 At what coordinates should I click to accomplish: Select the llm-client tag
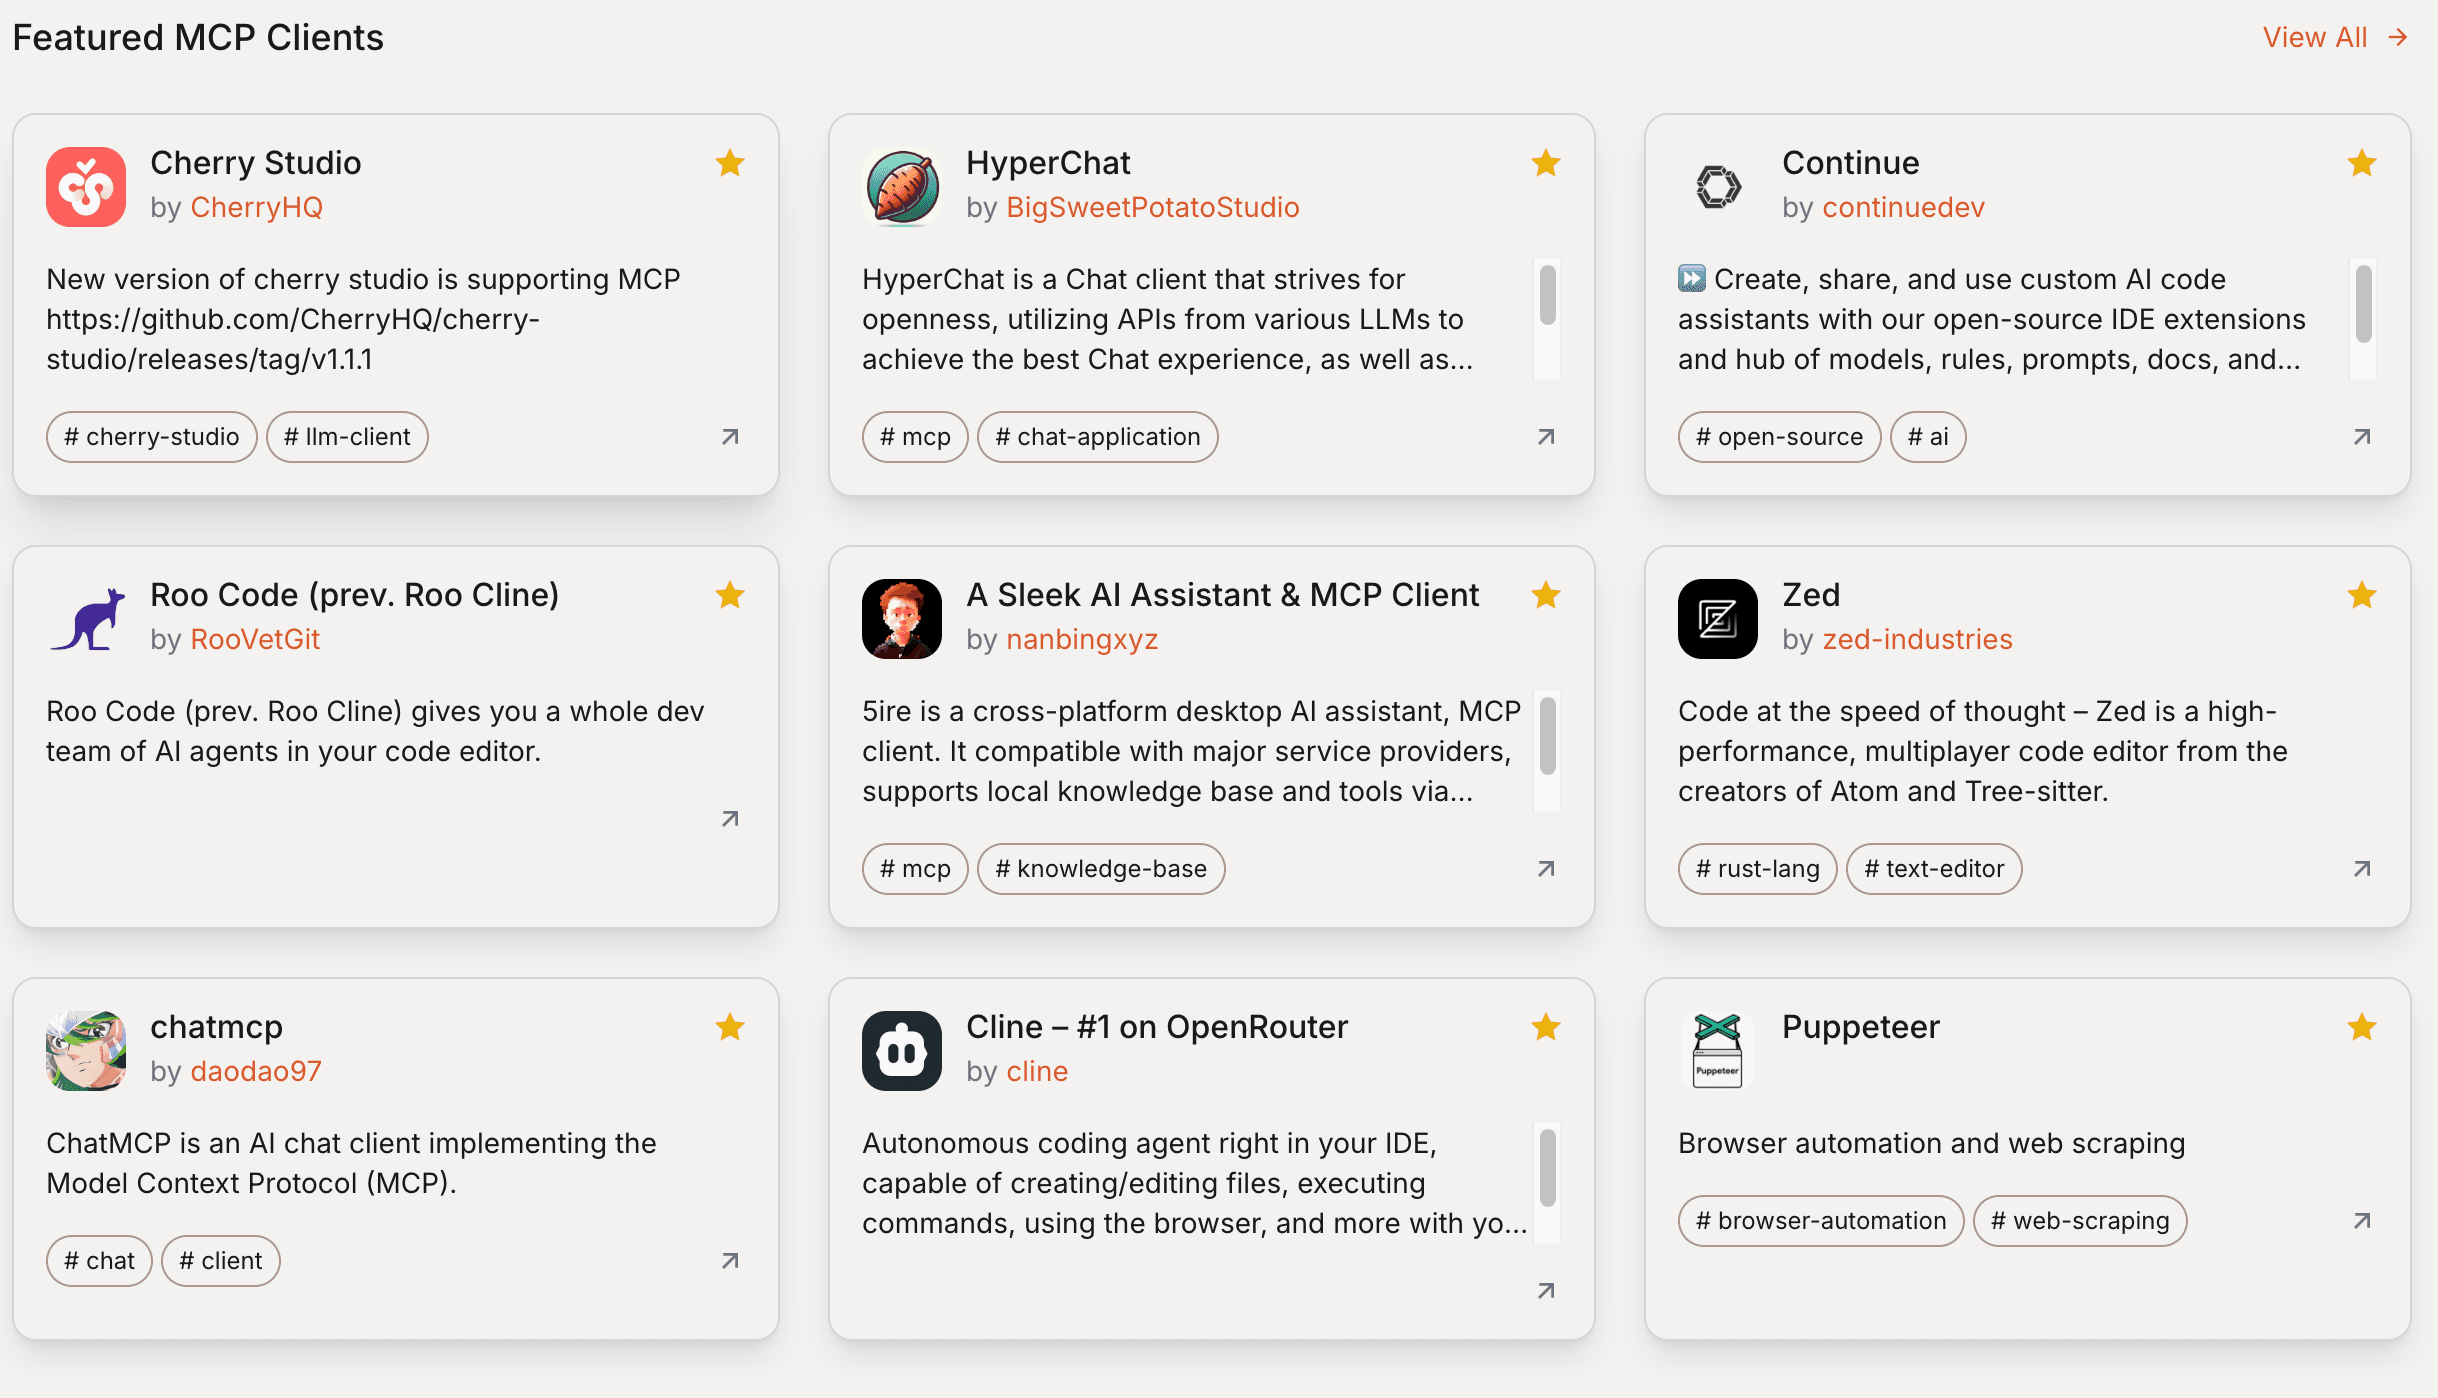point(347,437)
